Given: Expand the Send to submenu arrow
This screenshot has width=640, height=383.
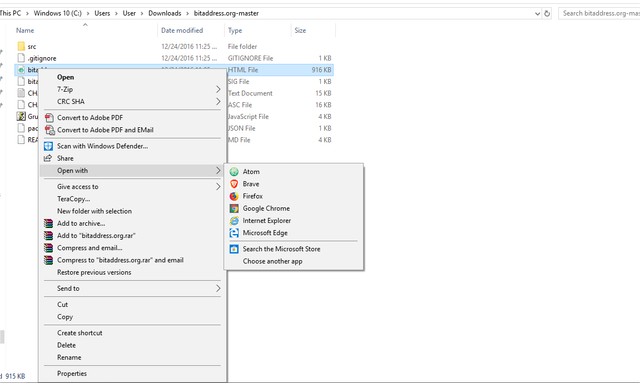Looking at the screenshot, I should (218, 288).
